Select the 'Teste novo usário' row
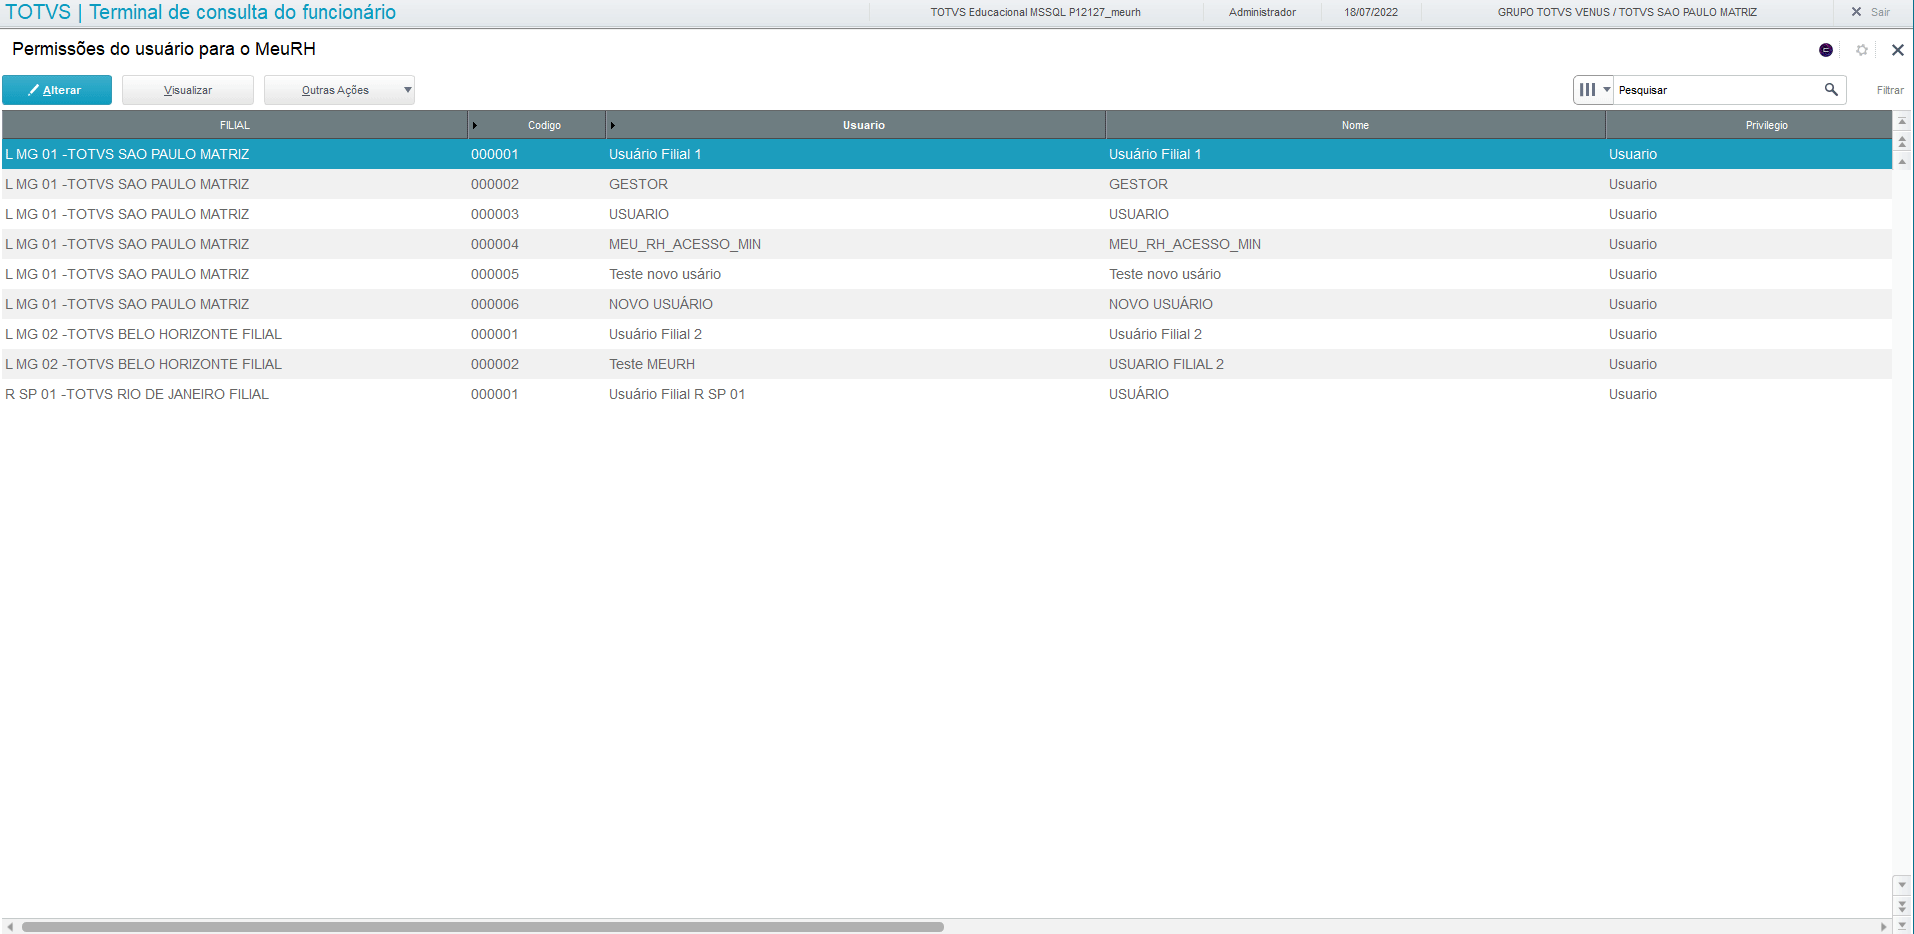The image size is (1914, 934). click(946, 274)
